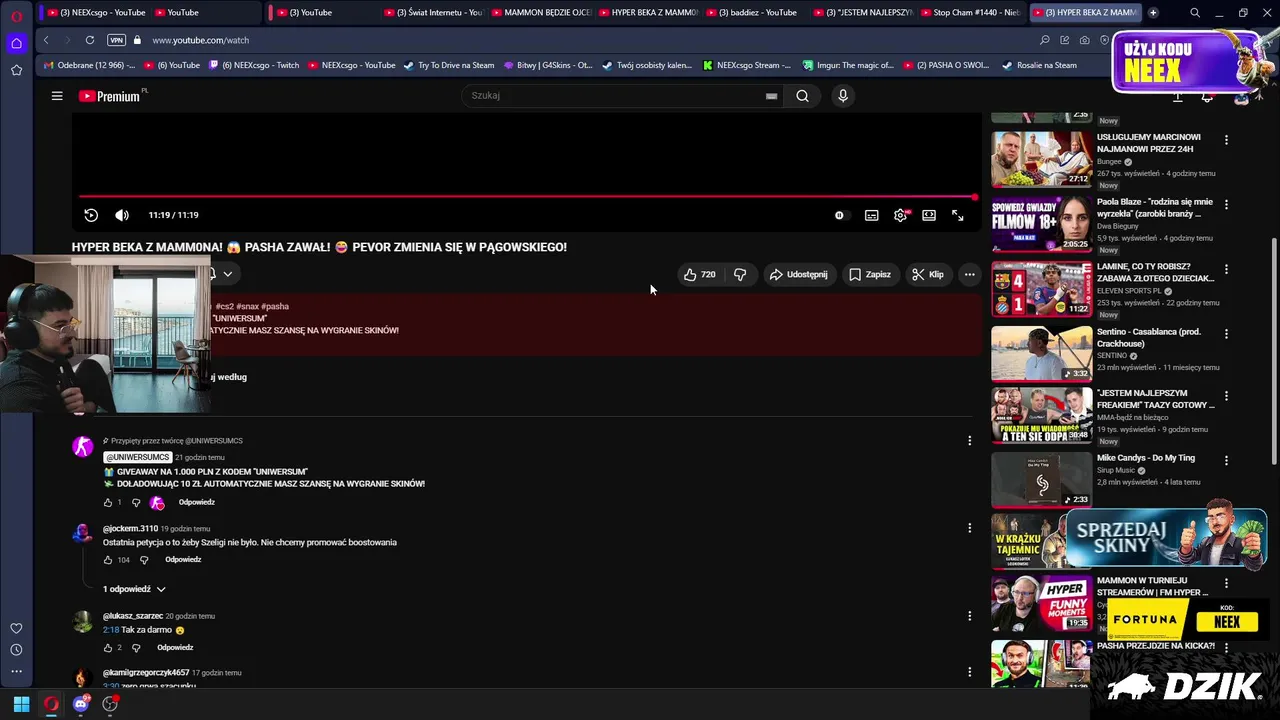This screenshot has height=720, width=1280.
Task: Switch to the 'baddiez - YouTube' tab
Action: coord(757,13)
